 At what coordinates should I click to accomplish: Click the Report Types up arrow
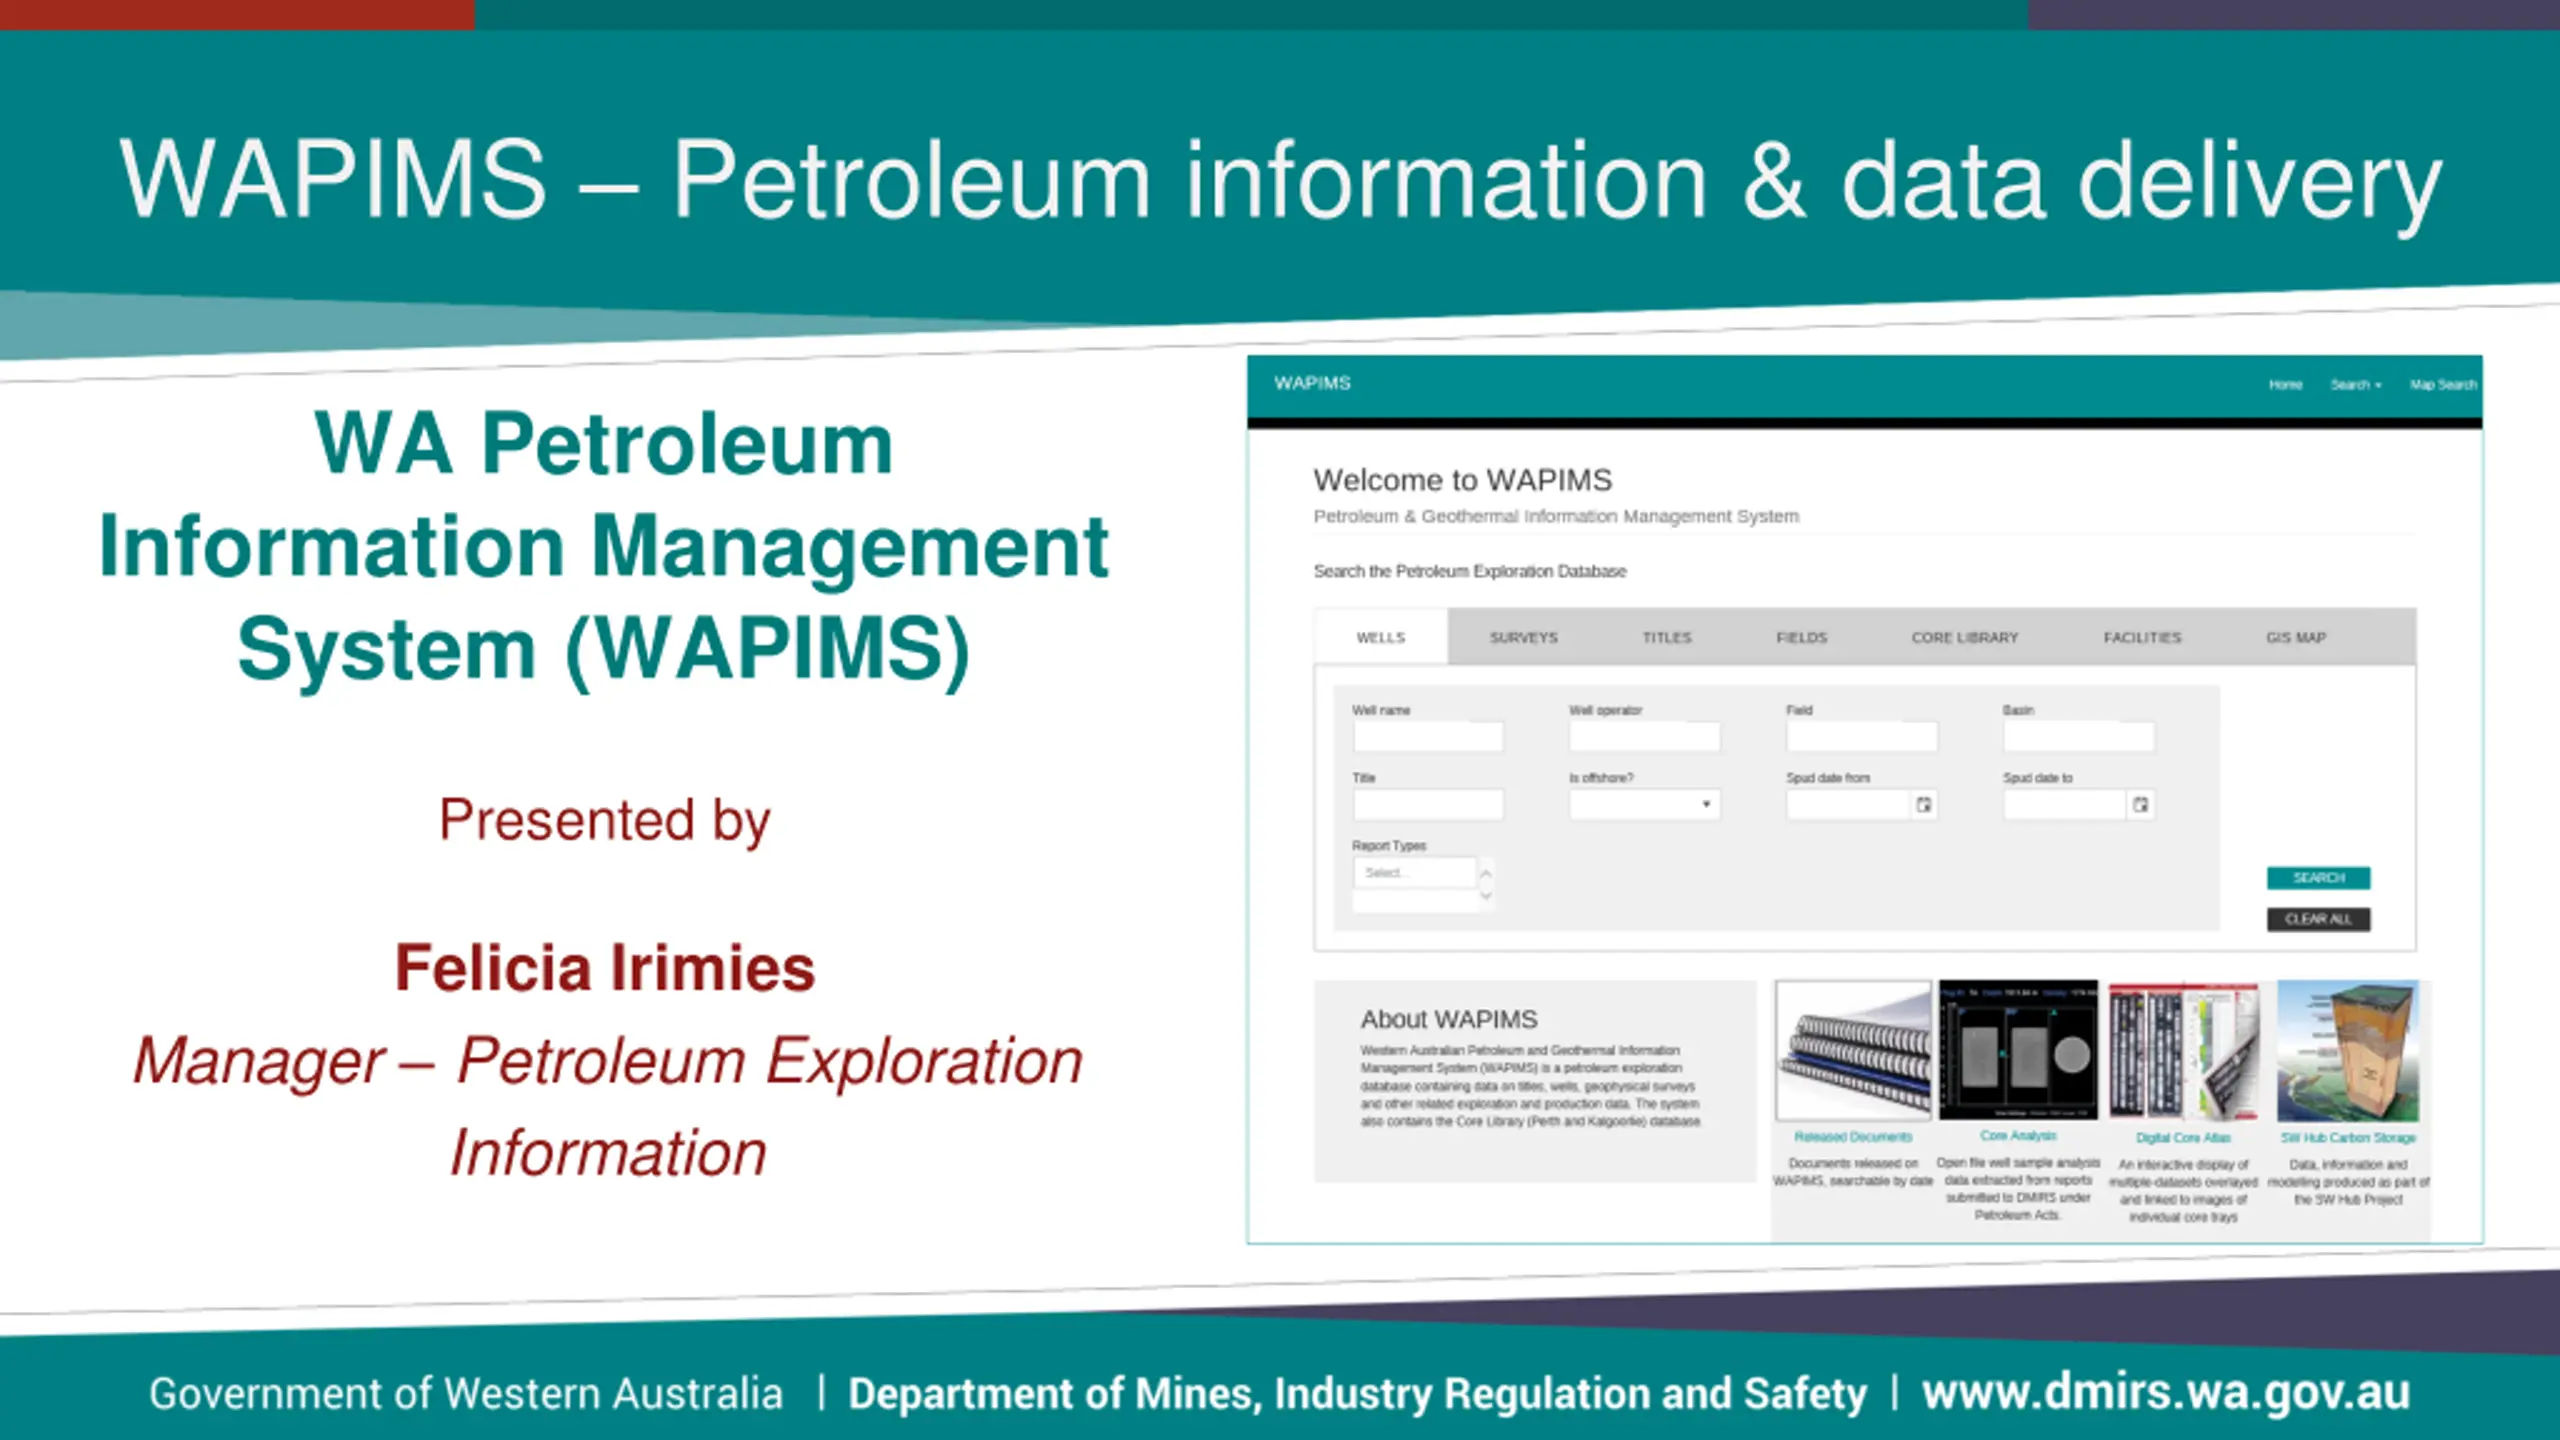tap(1486, 873)
